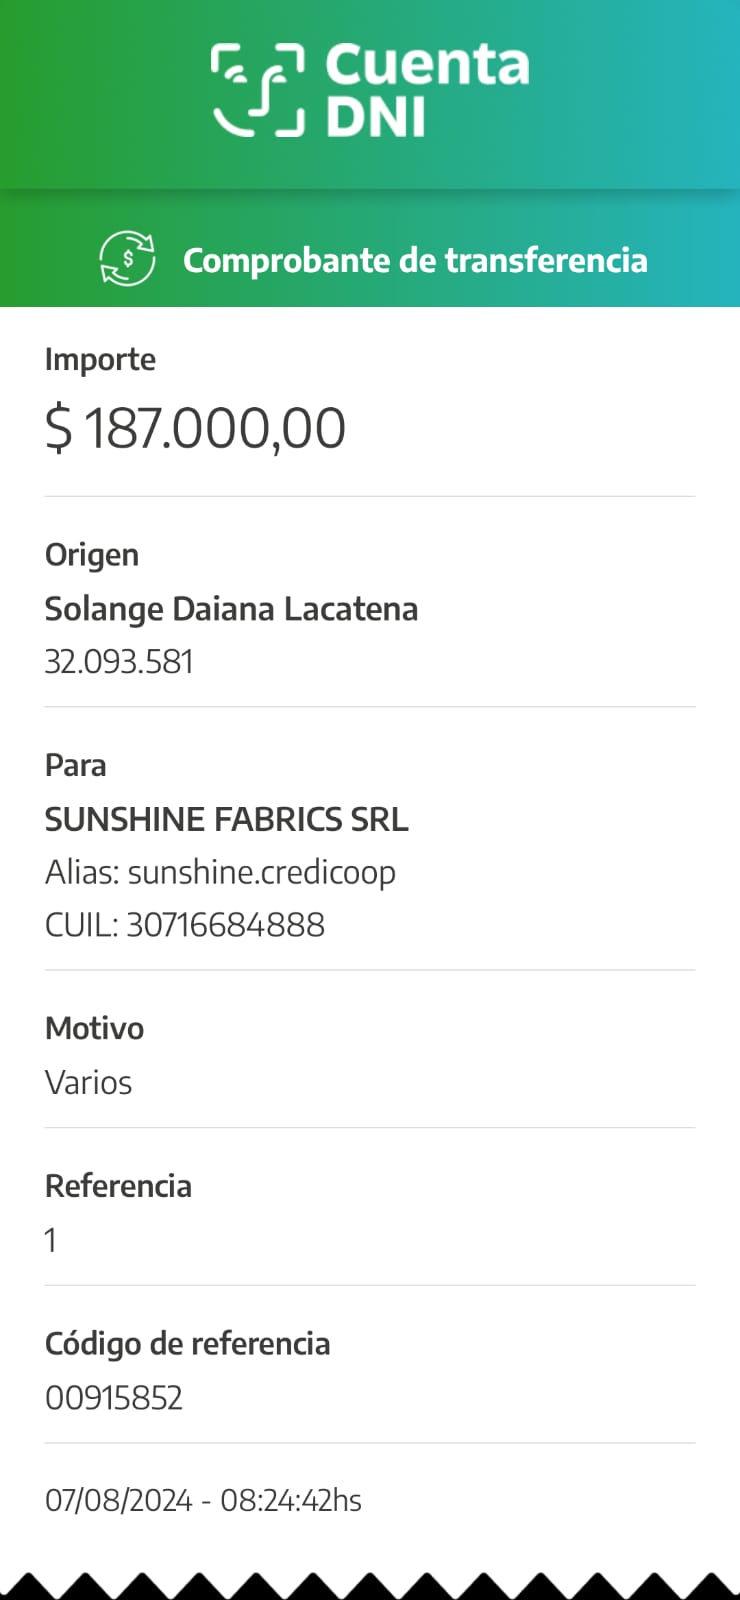
Task: Select the $ 187.000,00 amount
Action: pyautogui.click(x=195, y=428)
